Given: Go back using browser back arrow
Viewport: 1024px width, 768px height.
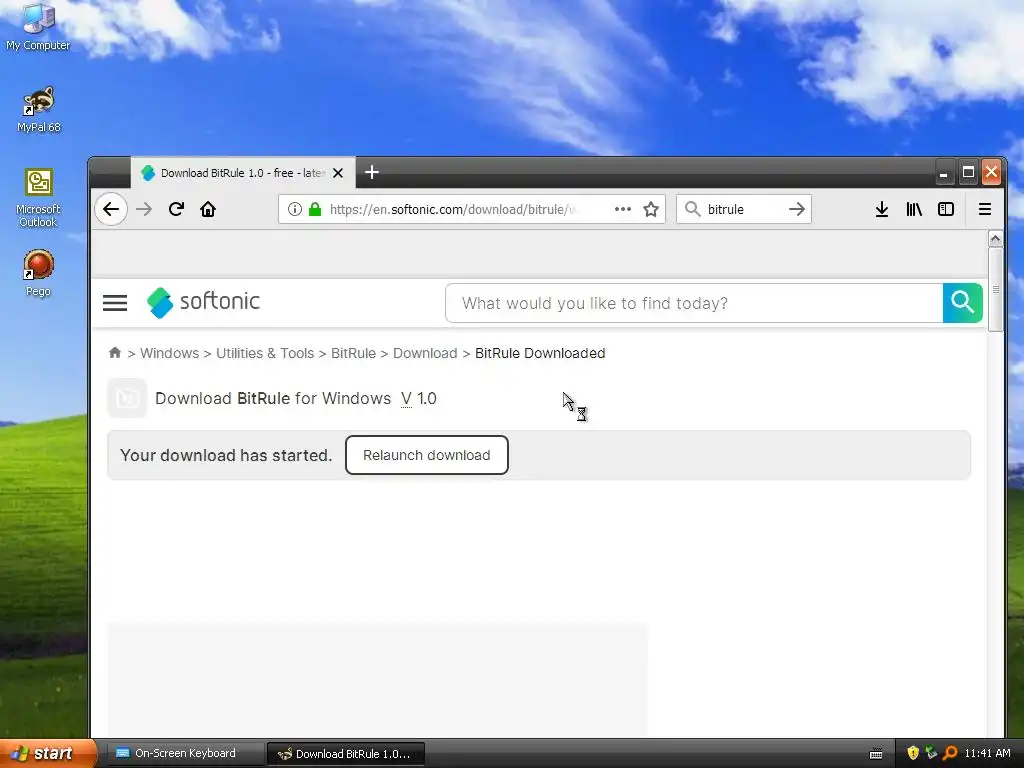Looking at the screenshot, I should [111, 209].
